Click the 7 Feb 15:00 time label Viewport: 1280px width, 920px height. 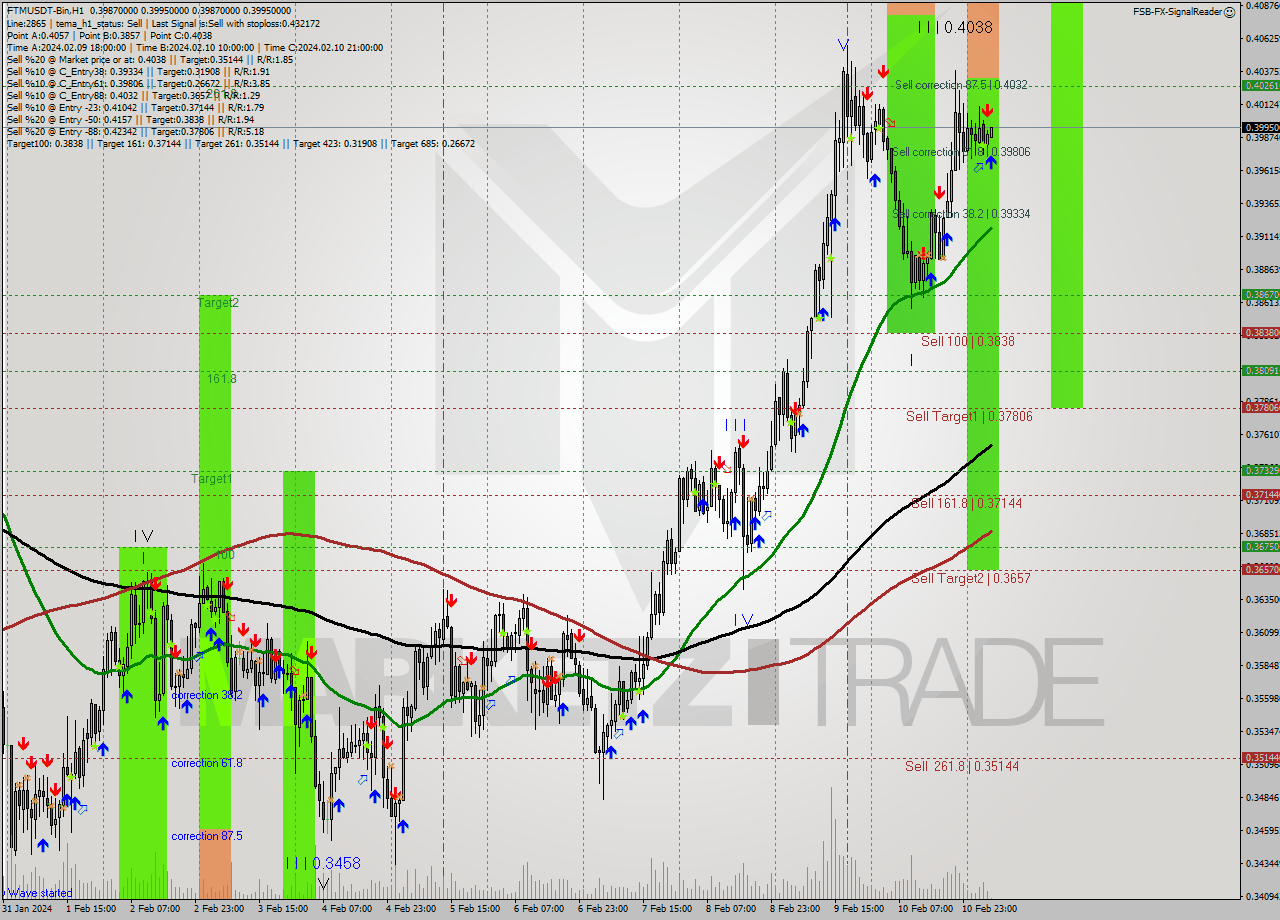click(667, 909)
